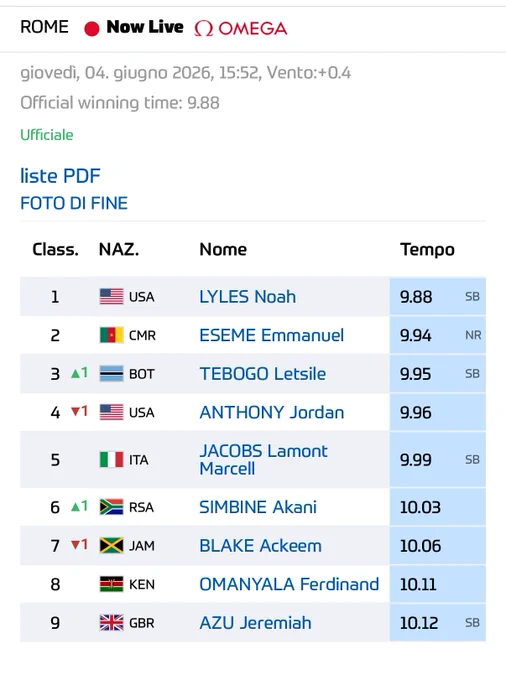
Task: Click the USA flag beside Lyles
Action: pos(111,297)
